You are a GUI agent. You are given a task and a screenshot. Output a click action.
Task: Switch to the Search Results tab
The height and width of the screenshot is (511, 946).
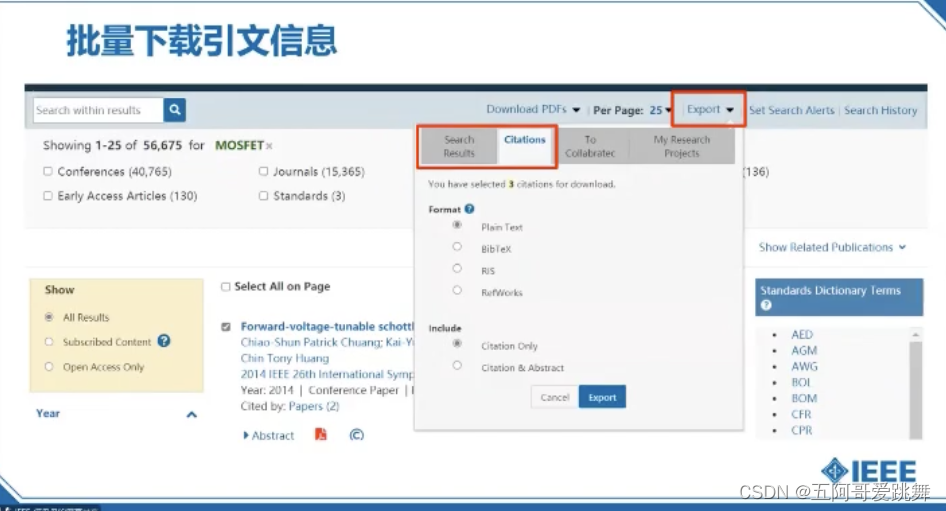459,146
